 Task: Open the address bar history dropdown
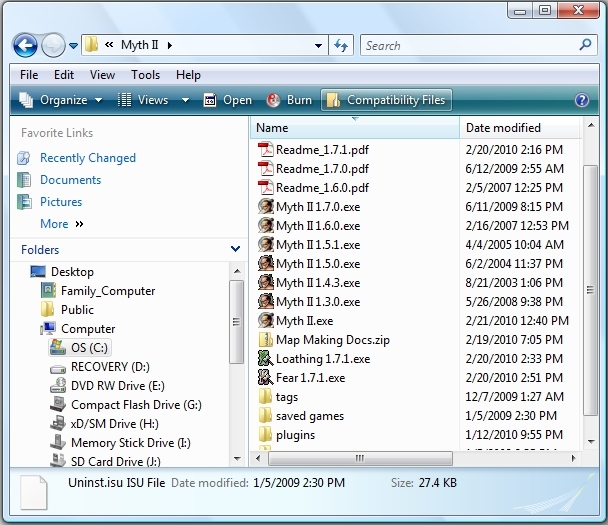point(318,46)
